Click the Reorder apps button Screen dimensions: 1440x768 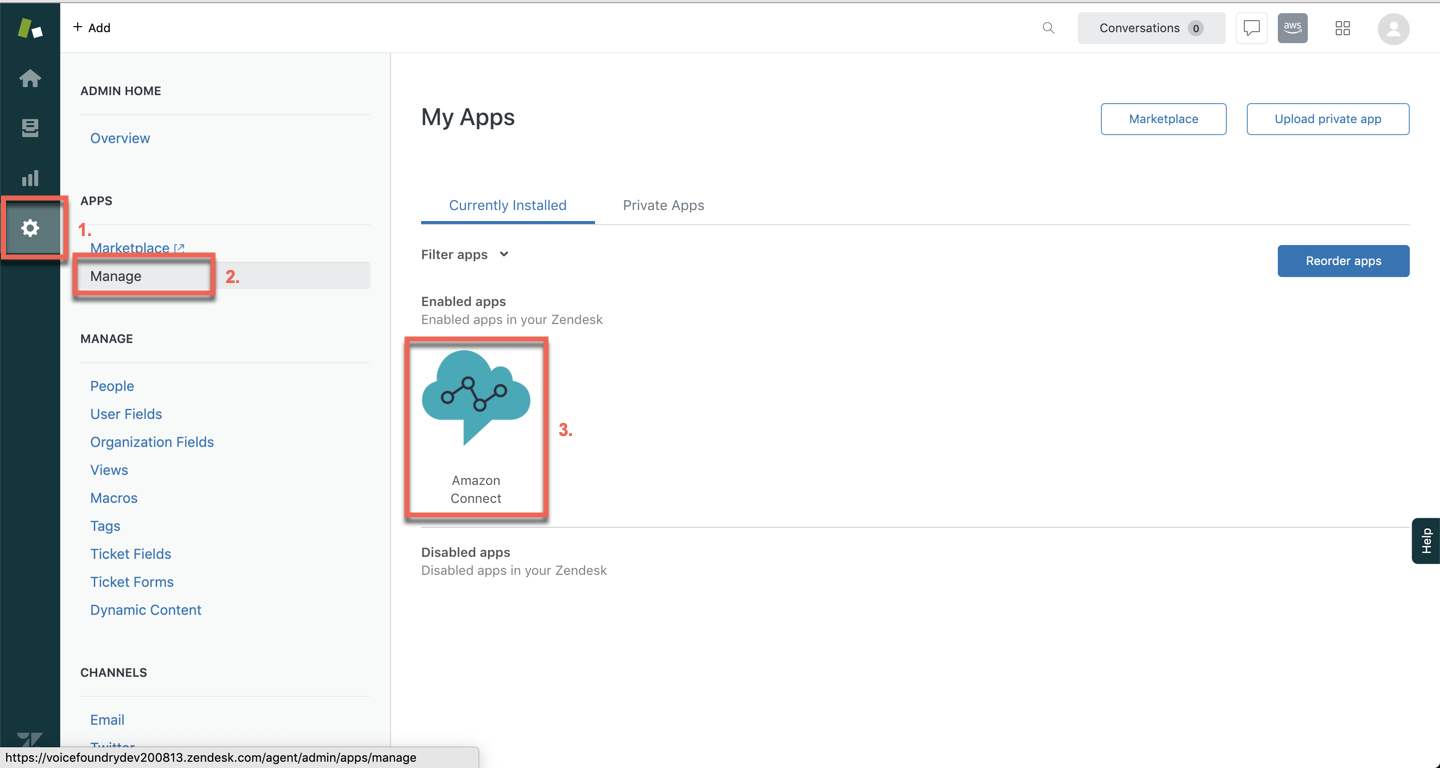[1343, 261]
